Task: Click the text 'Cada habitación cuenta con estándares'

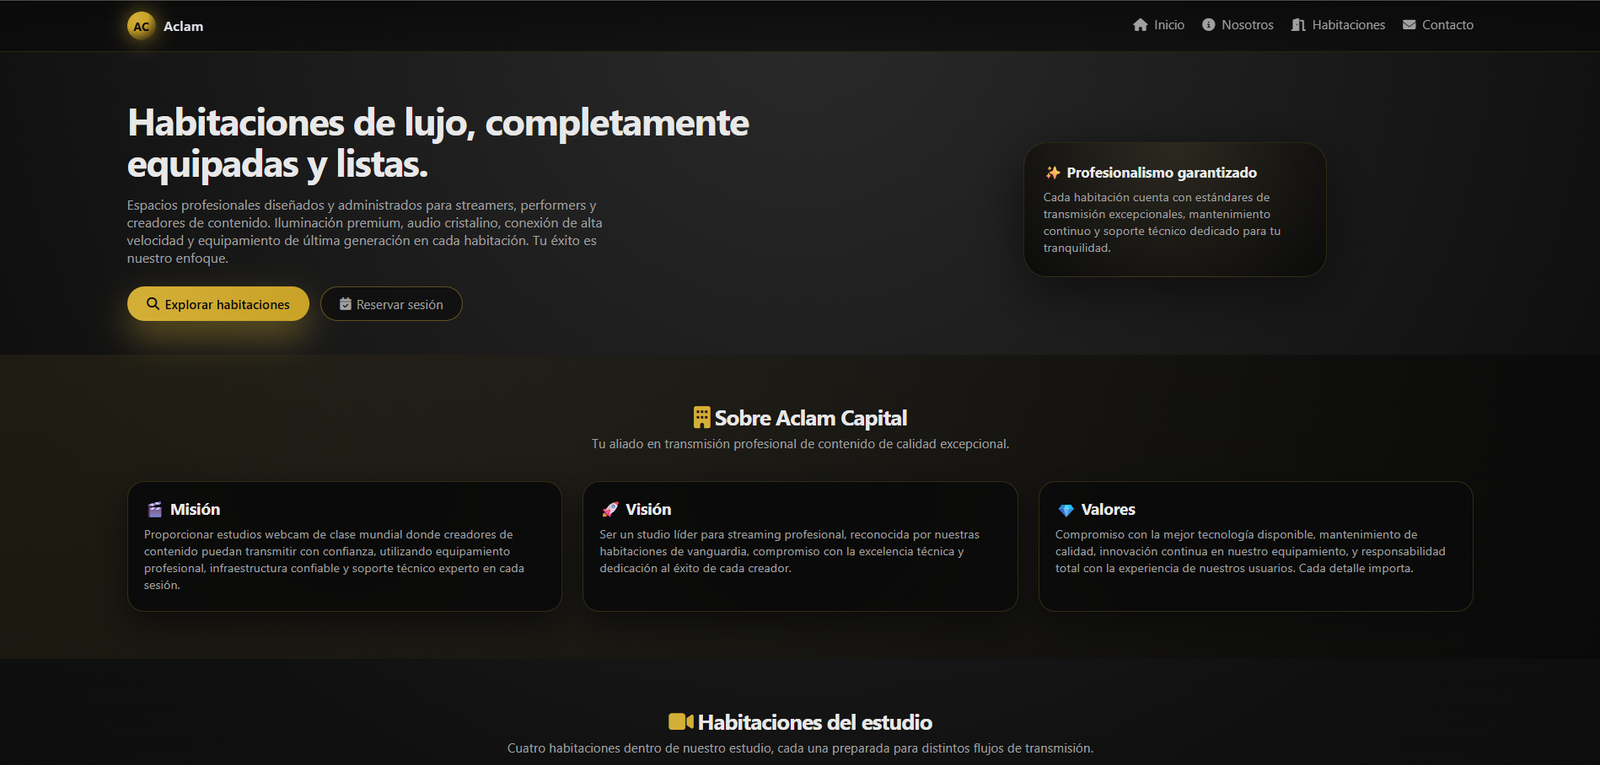Action: pyautogui.click(x=1162, y=223)
